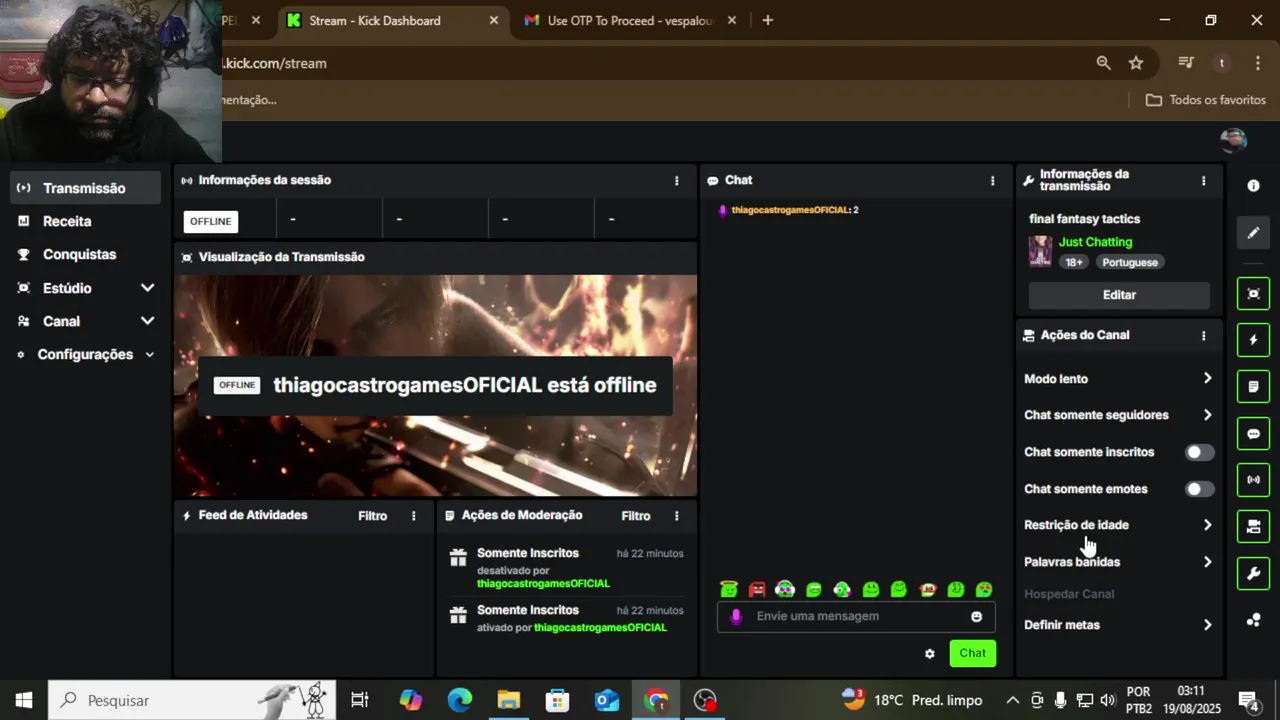Viewport: 1280px width, 720px height.
Task: Click Filtro in Ações de Moderação
Action: 635,516
